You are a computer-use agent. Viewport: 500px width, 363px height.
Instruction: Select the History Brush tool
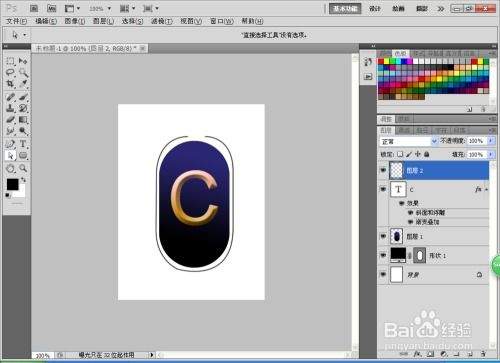23,108
